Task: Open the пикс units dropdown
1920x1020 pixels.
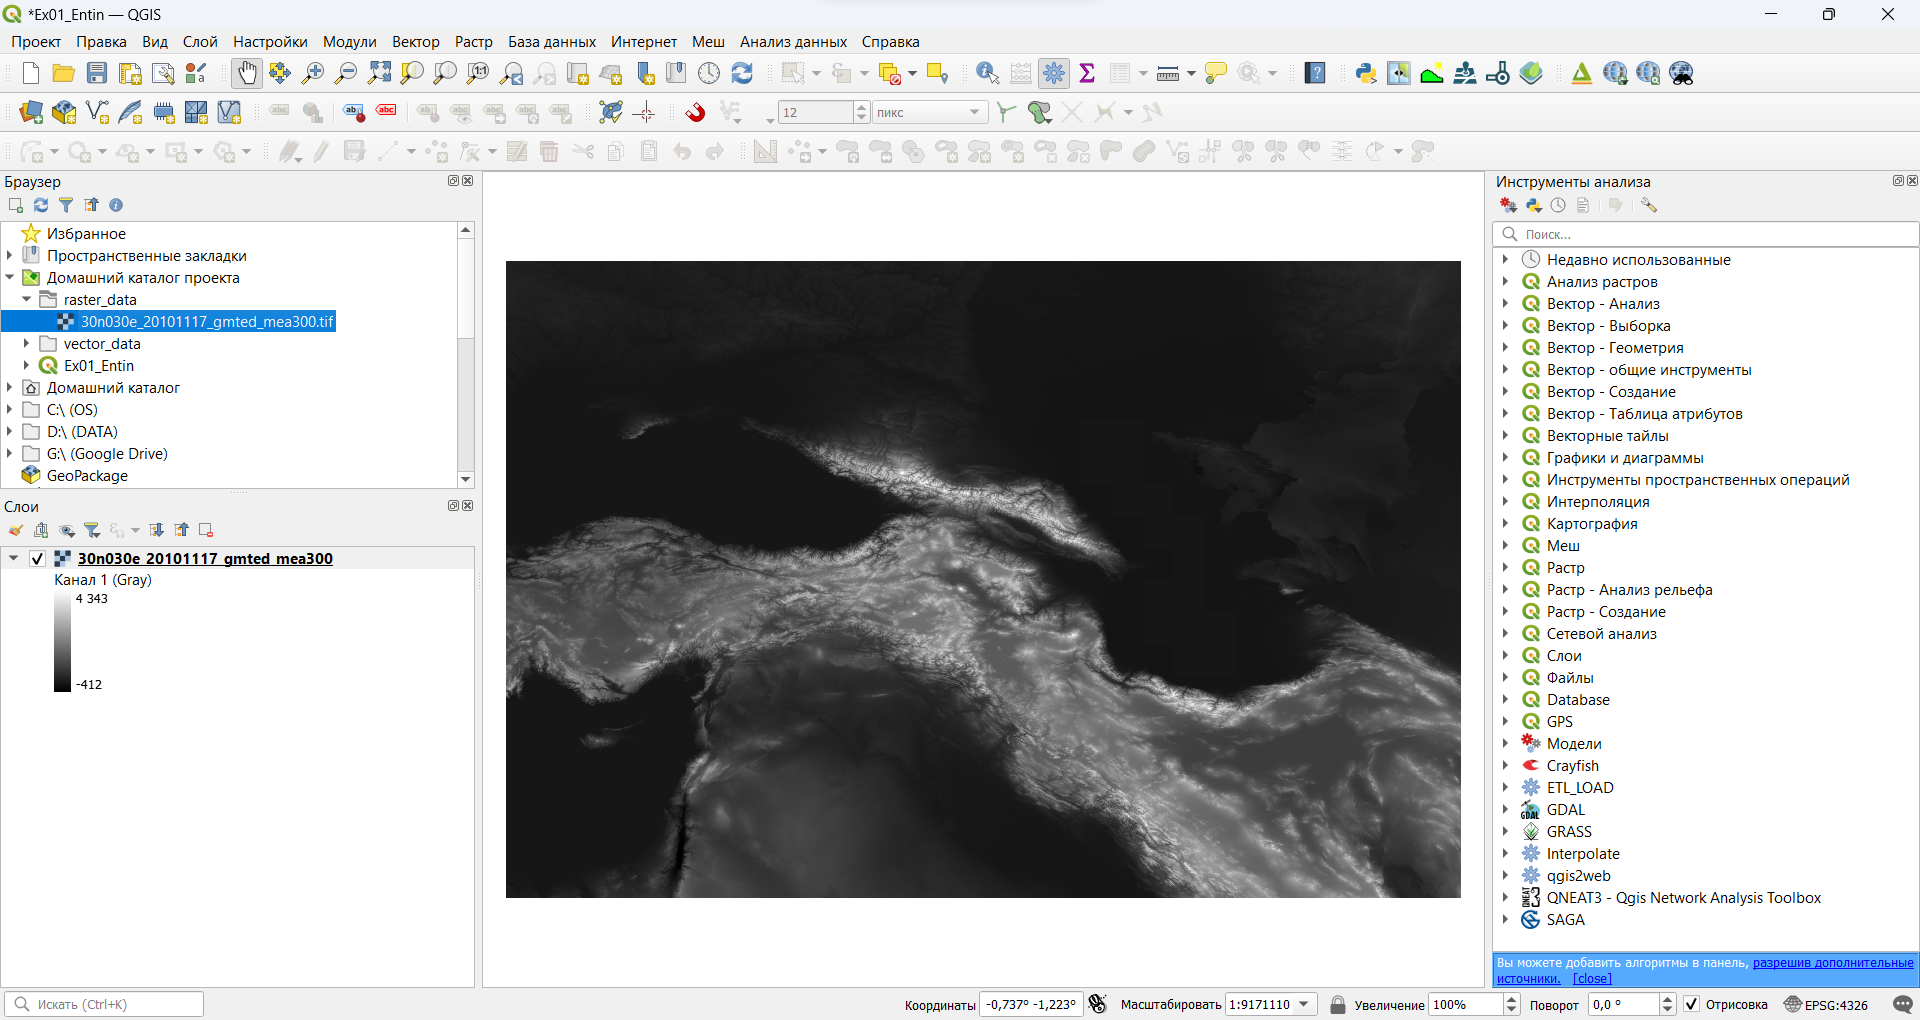Action: [930, 112]
